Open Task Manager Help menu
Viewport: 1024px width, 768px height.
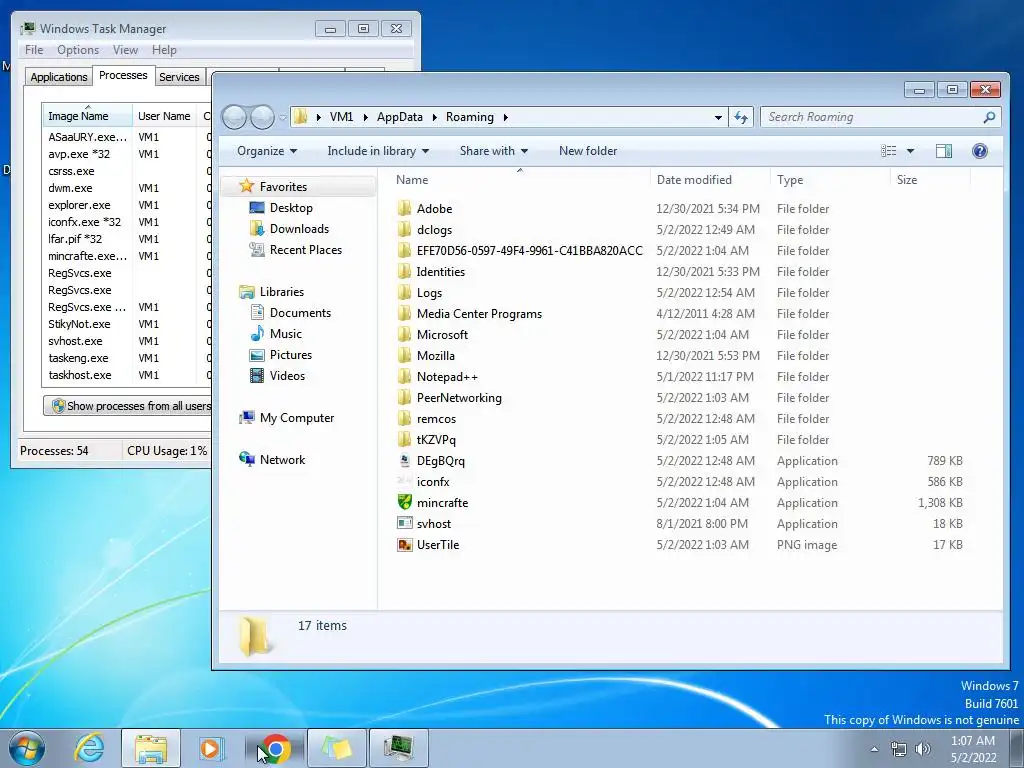click(164, 50)
